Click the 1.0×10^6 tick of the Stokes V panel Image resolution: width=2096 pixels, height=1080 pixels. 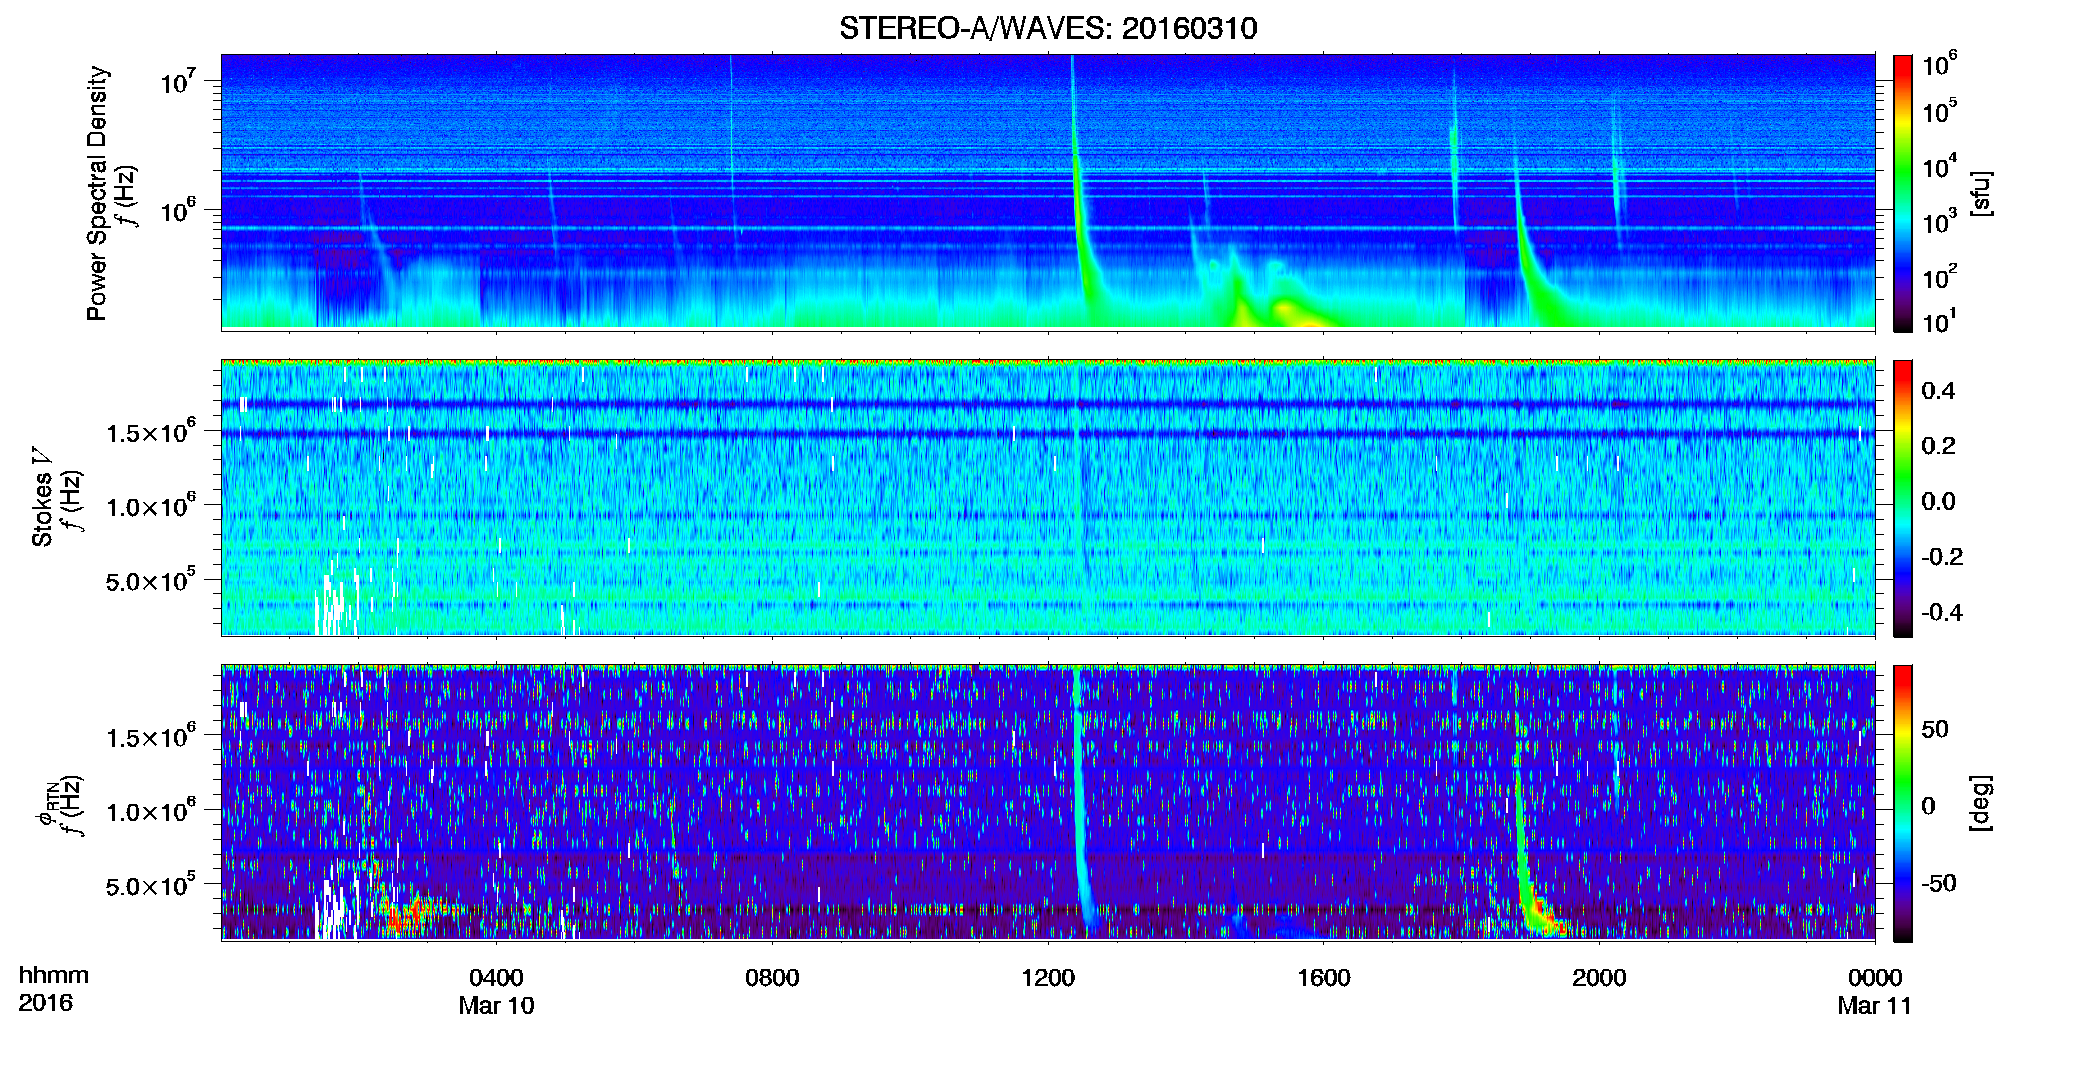(x=151, y=505)
